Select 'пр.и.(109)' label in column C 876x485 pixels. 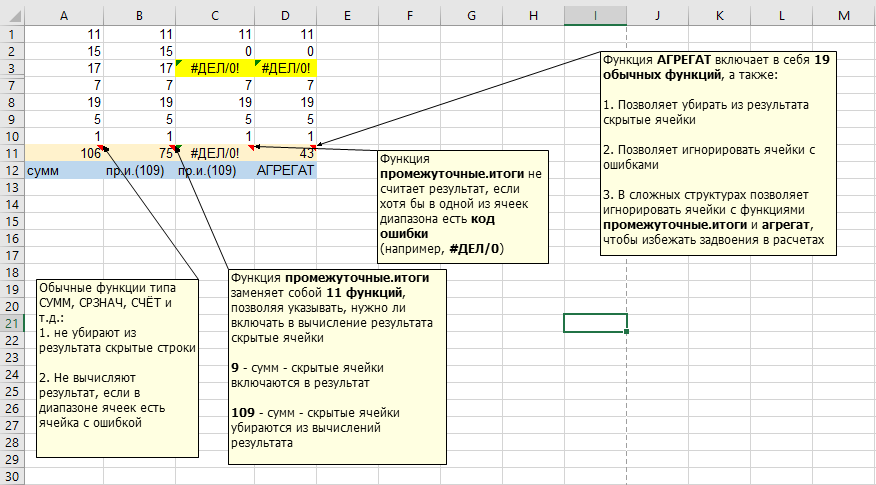(215, 170)
